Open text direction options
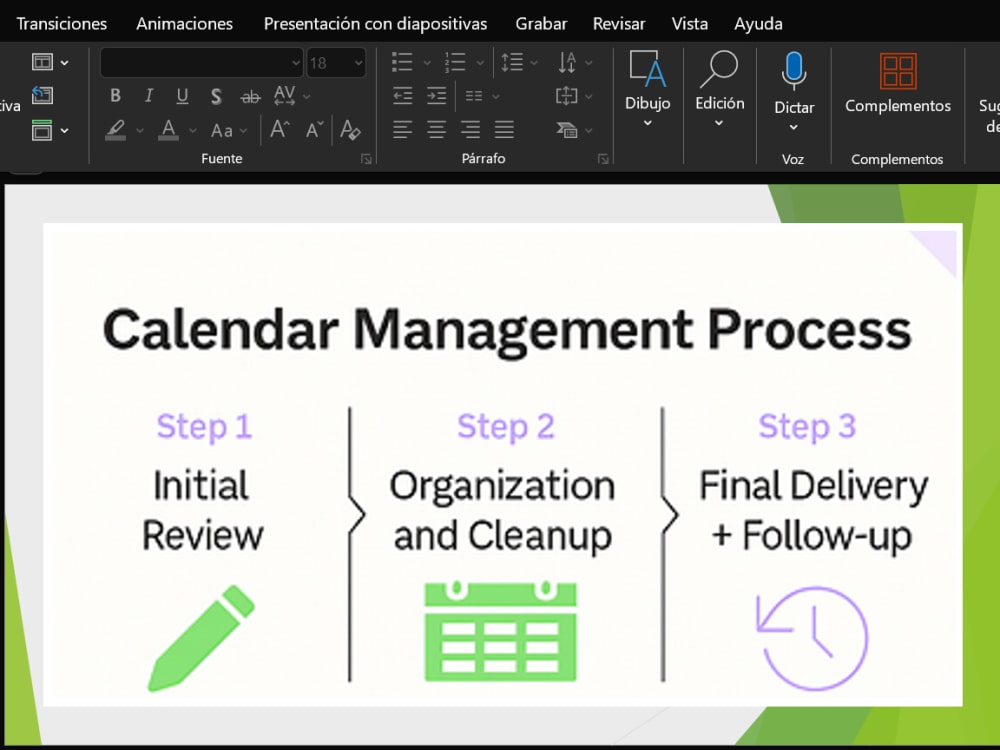Viewport: 1000px width, 750px height. 573,62
